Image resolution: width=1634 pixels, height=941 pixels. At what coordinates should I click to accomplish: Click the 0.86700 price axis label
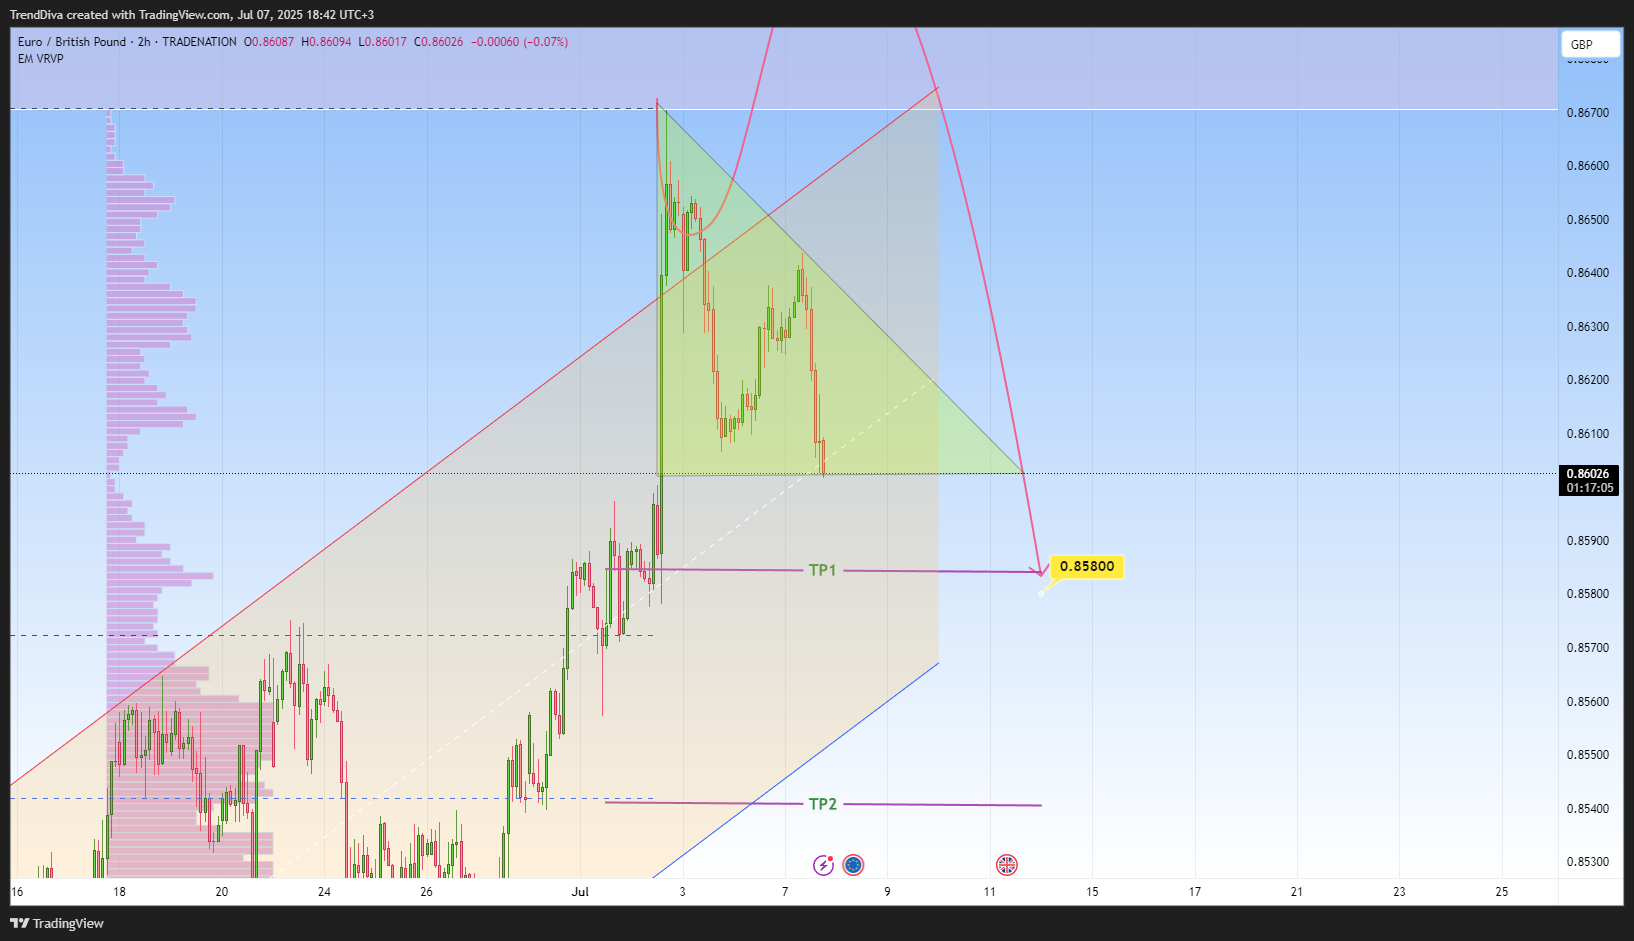tap(1588, 113)
